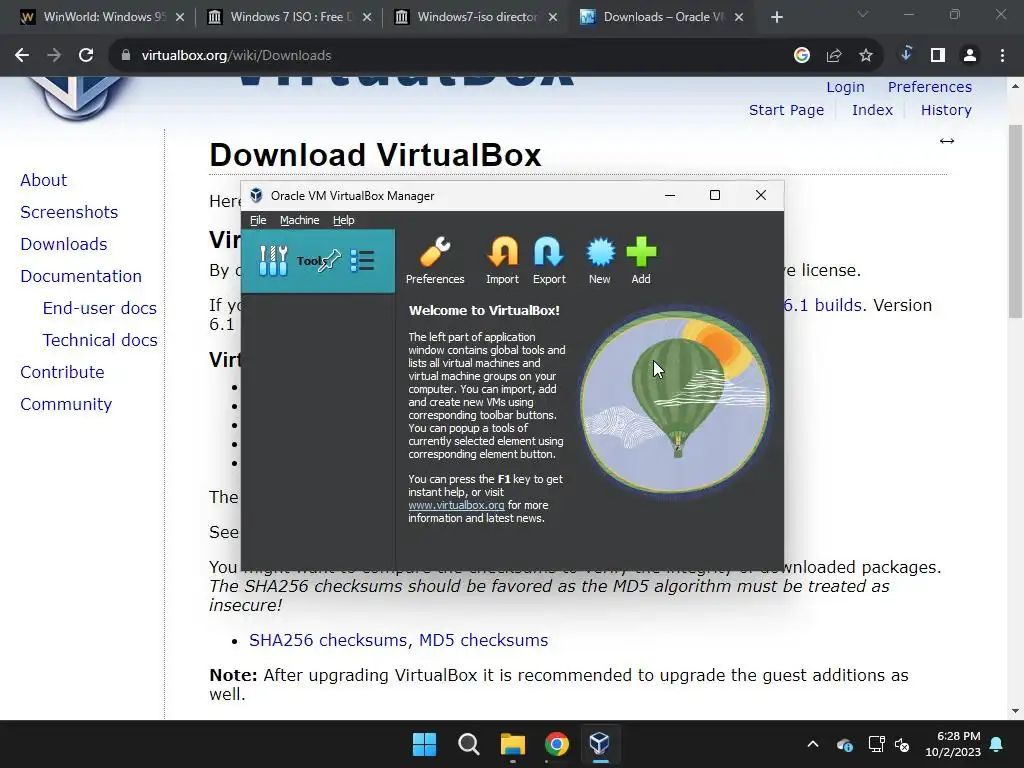This screenshot has height=768, width=1024.
Task: Open Community link in sidebar
Action: [x=66, y=404]
